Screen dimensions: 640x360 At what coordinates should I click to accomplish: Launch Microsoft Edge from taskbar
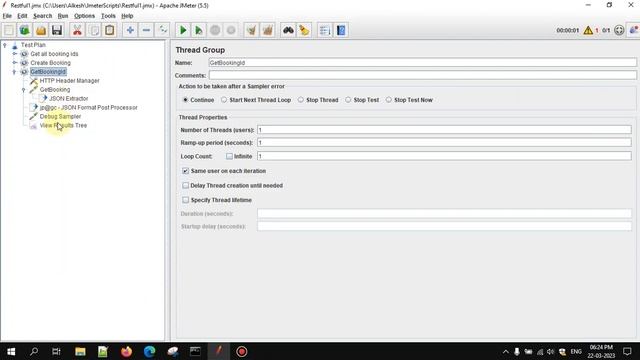click(149, 351)
